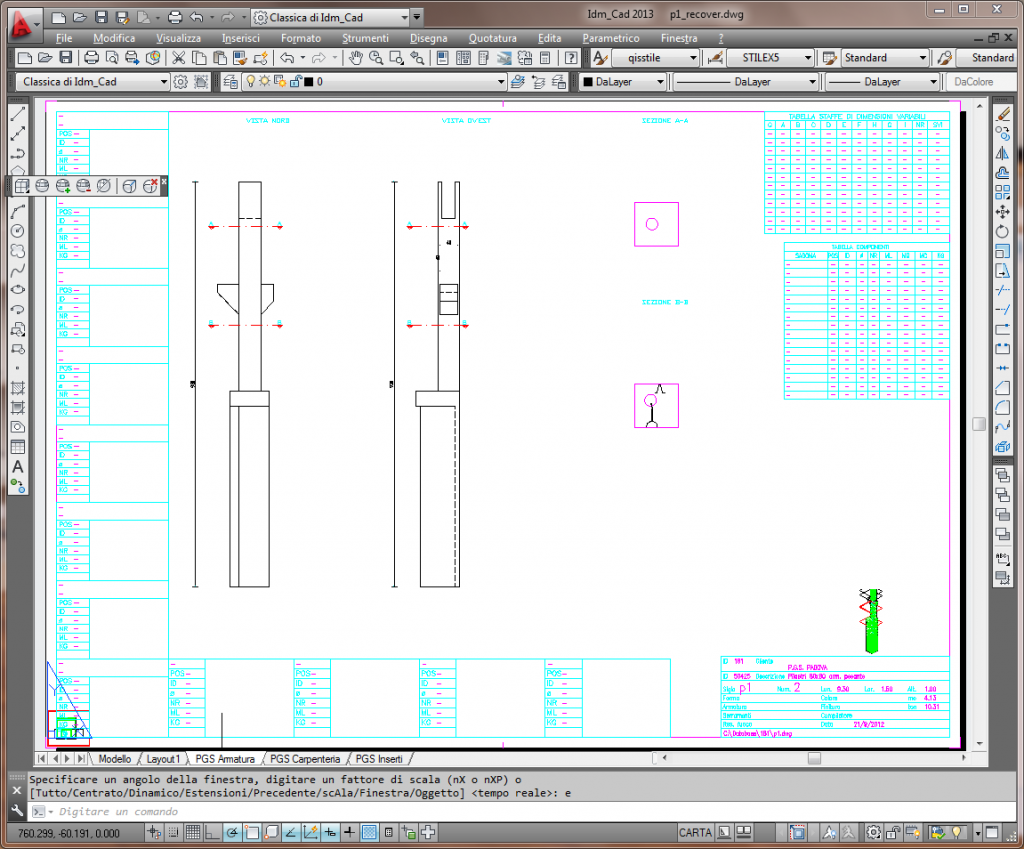This screenshot has height=849, width=1024.
Task: Open the DaLayer color control swatch
Action: [622, 82]
